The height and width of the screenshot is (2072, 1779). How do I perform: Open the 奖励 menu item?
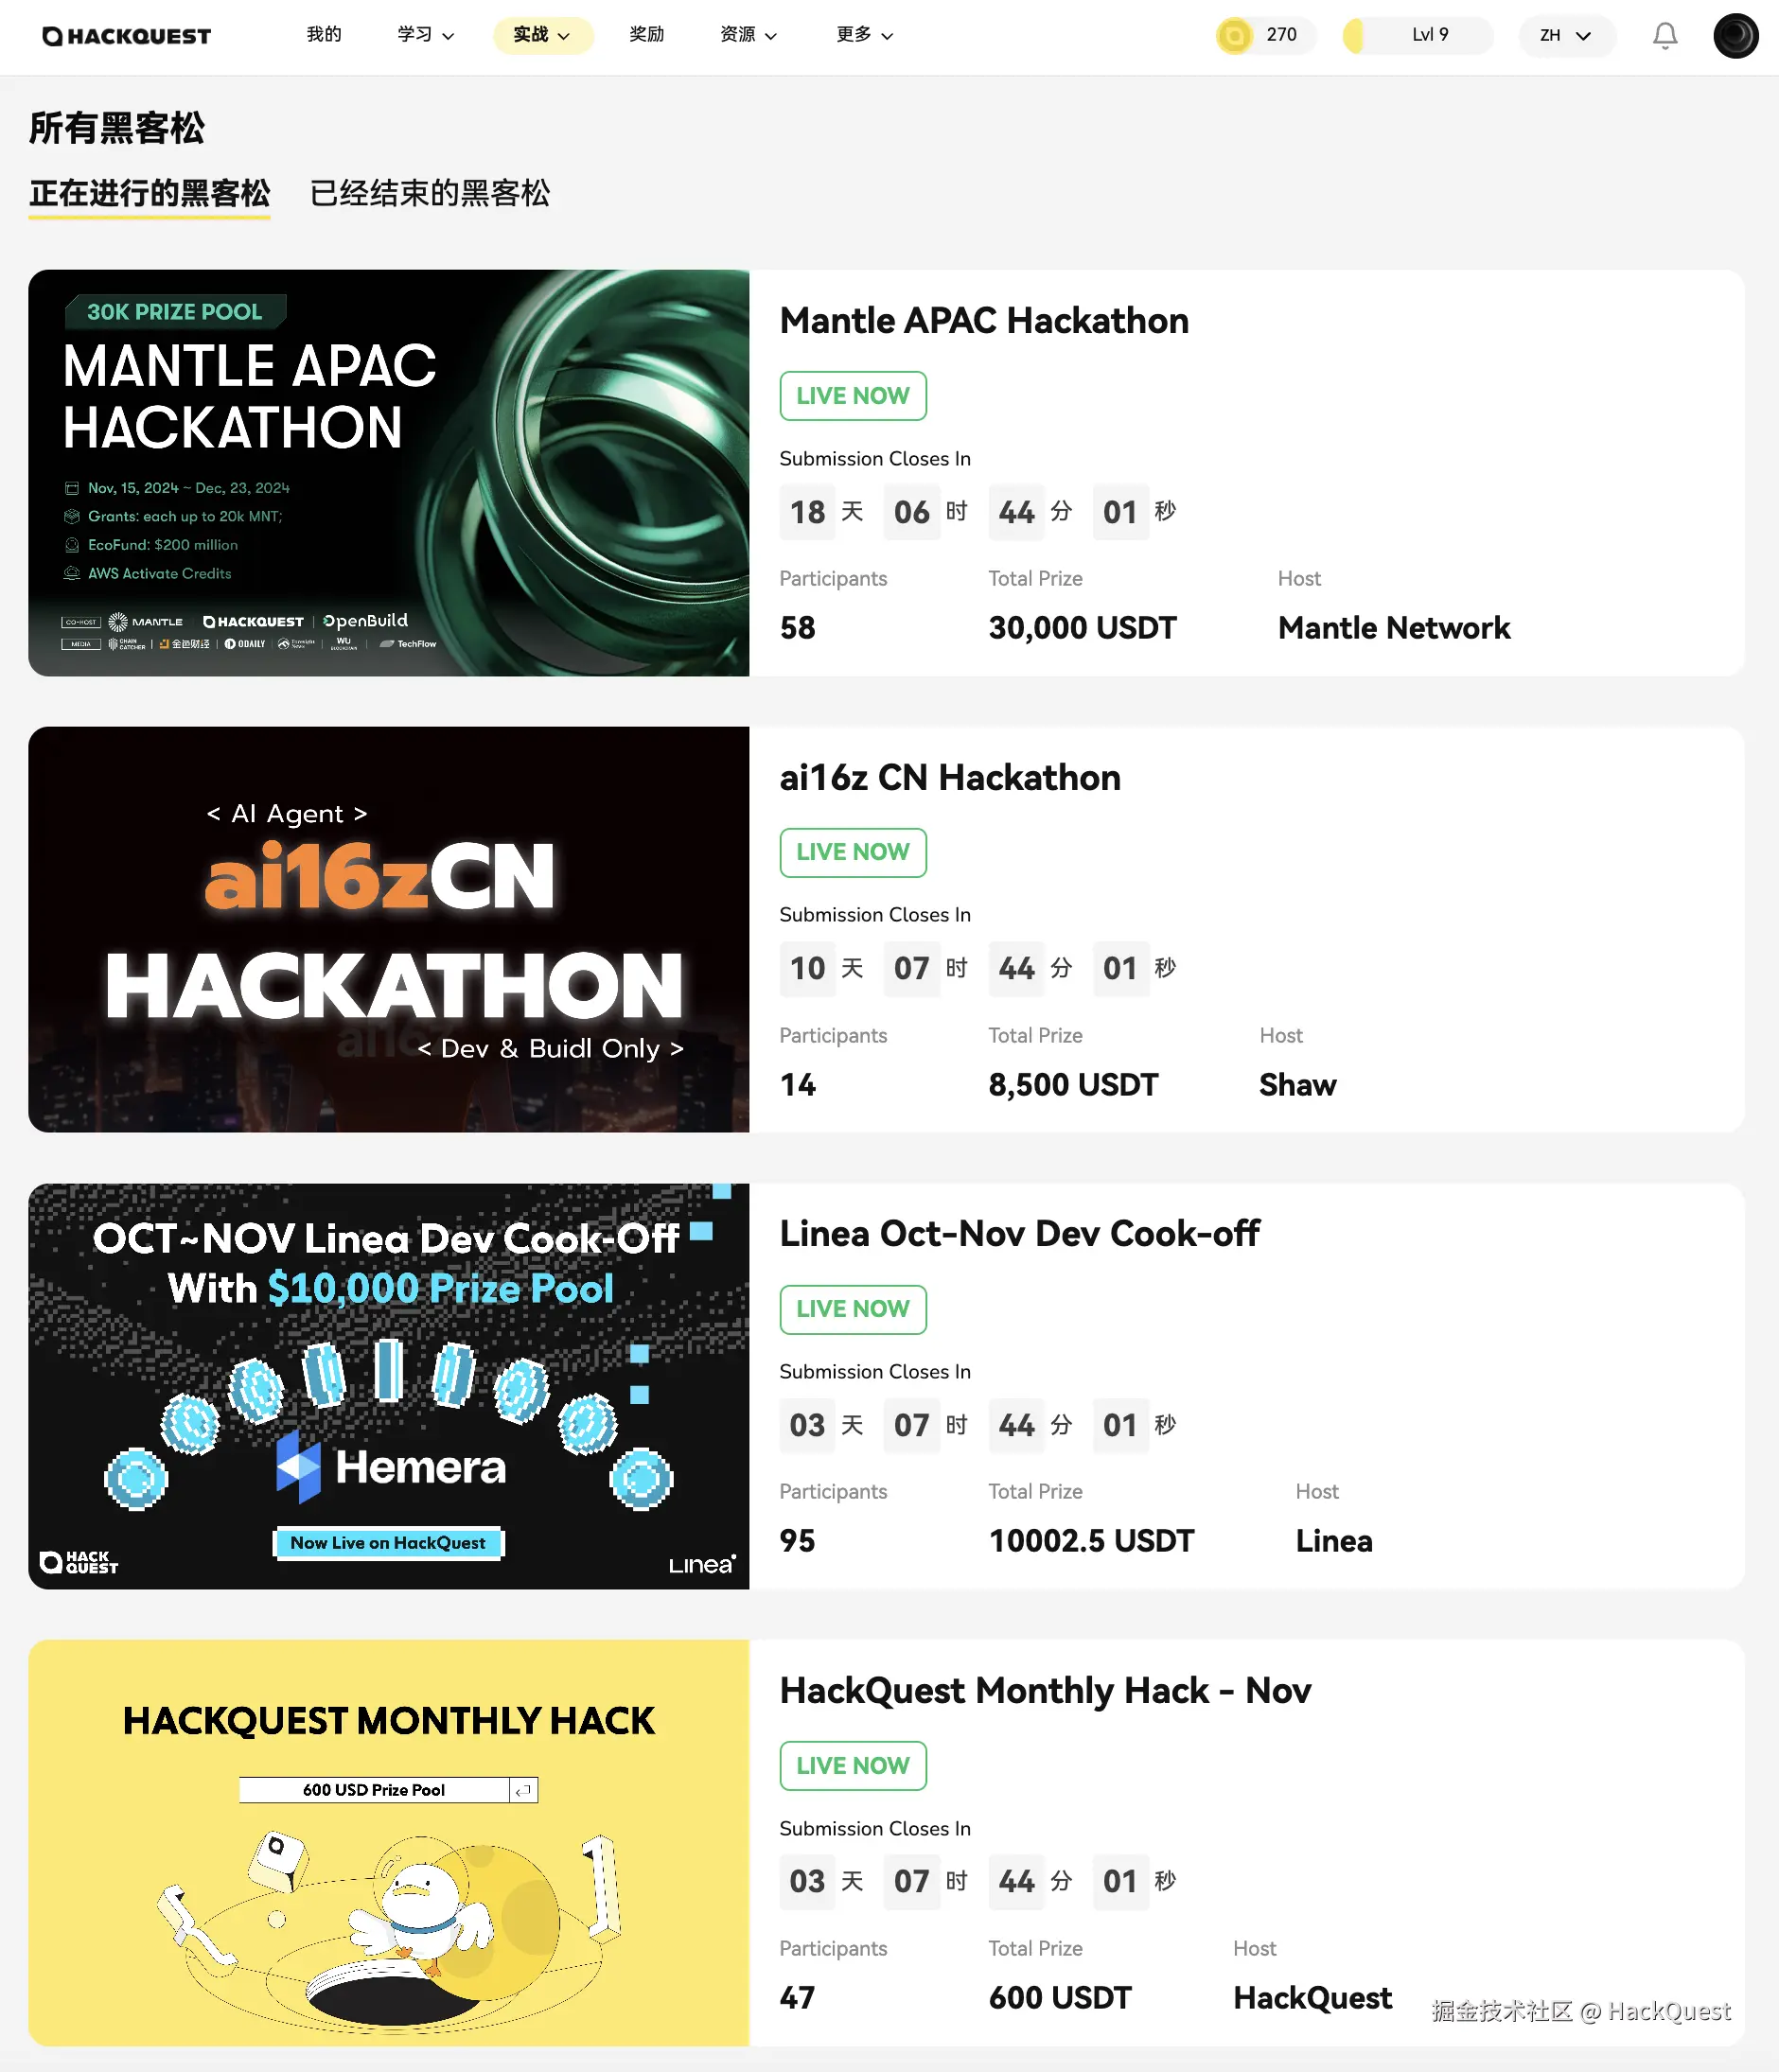(646, 35)
